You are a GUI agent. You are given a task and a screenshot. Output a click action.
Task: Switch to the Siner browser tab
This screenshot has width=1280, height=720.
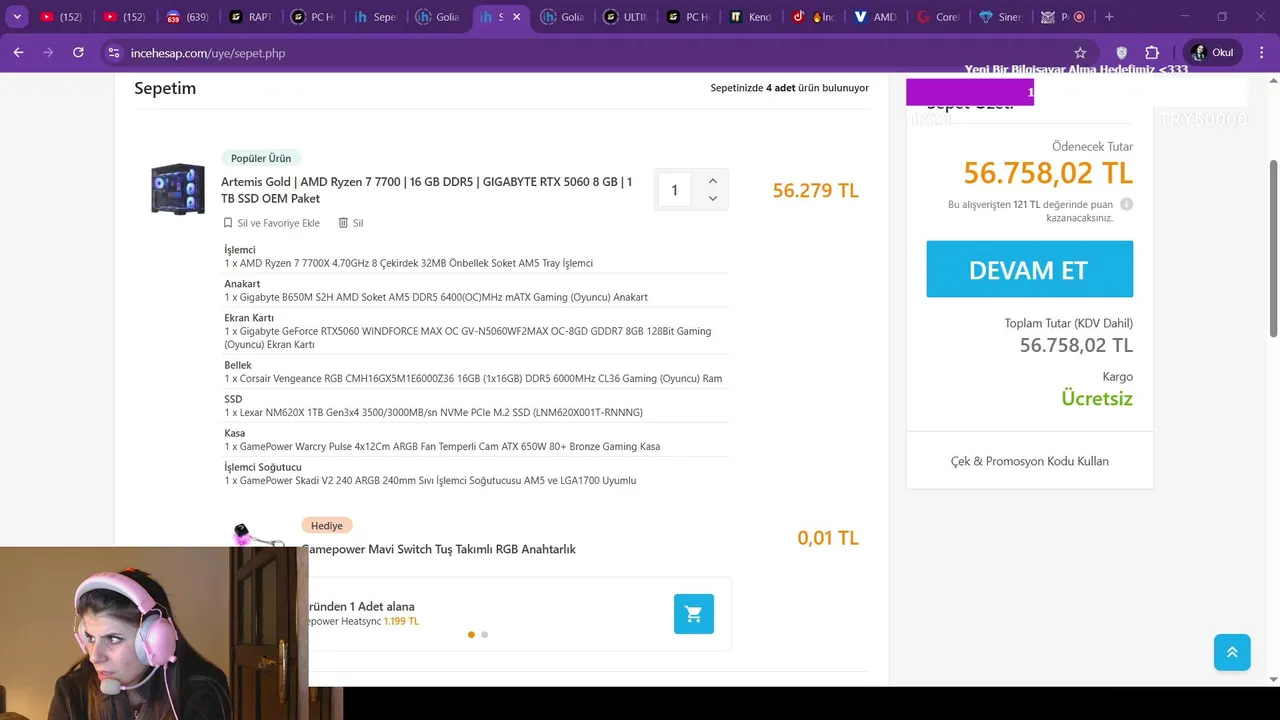click(999, 17)
